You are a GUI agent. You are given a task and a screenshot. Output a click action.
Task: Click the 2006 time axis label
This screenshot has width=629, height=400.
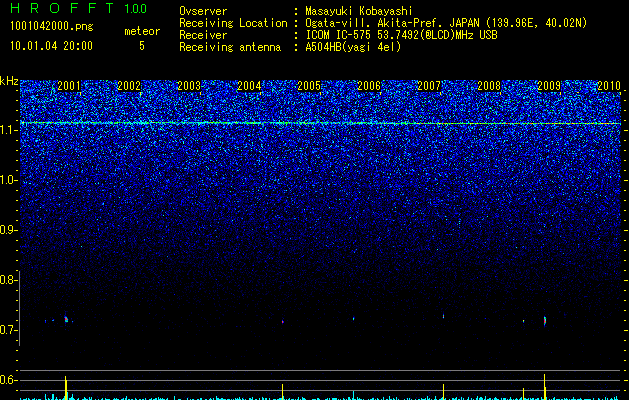click(x=369, y=86)
